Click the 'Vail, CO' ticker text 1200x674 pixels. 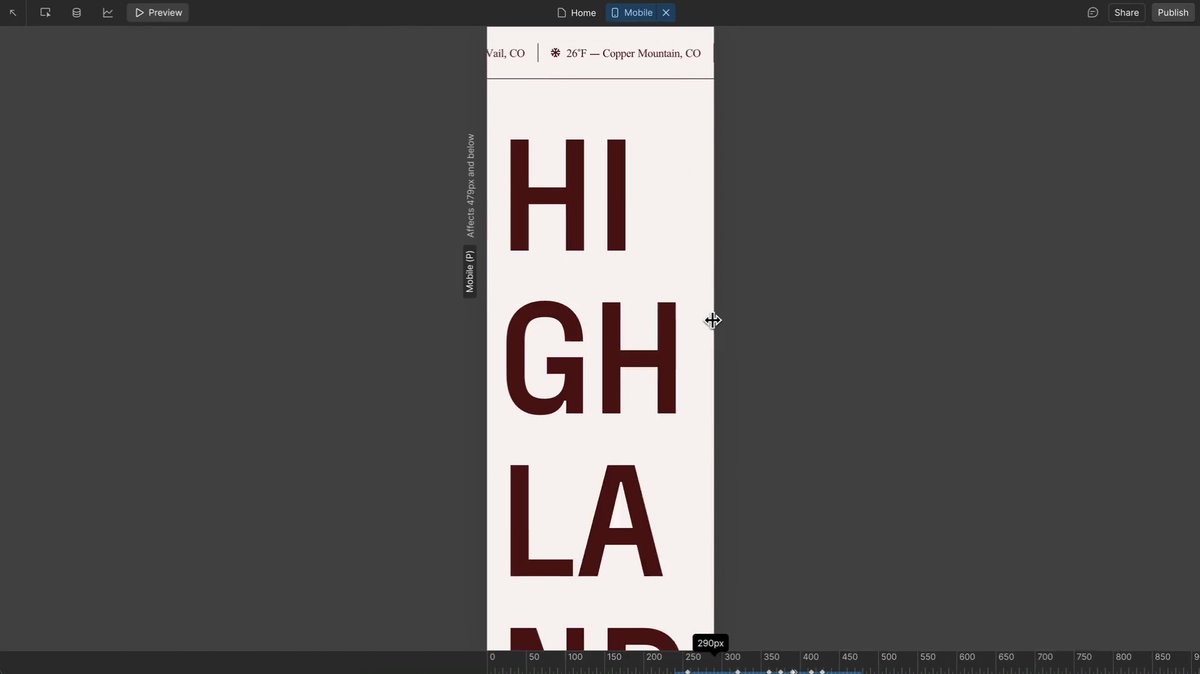pyautogui.click(x=506, y=54)
